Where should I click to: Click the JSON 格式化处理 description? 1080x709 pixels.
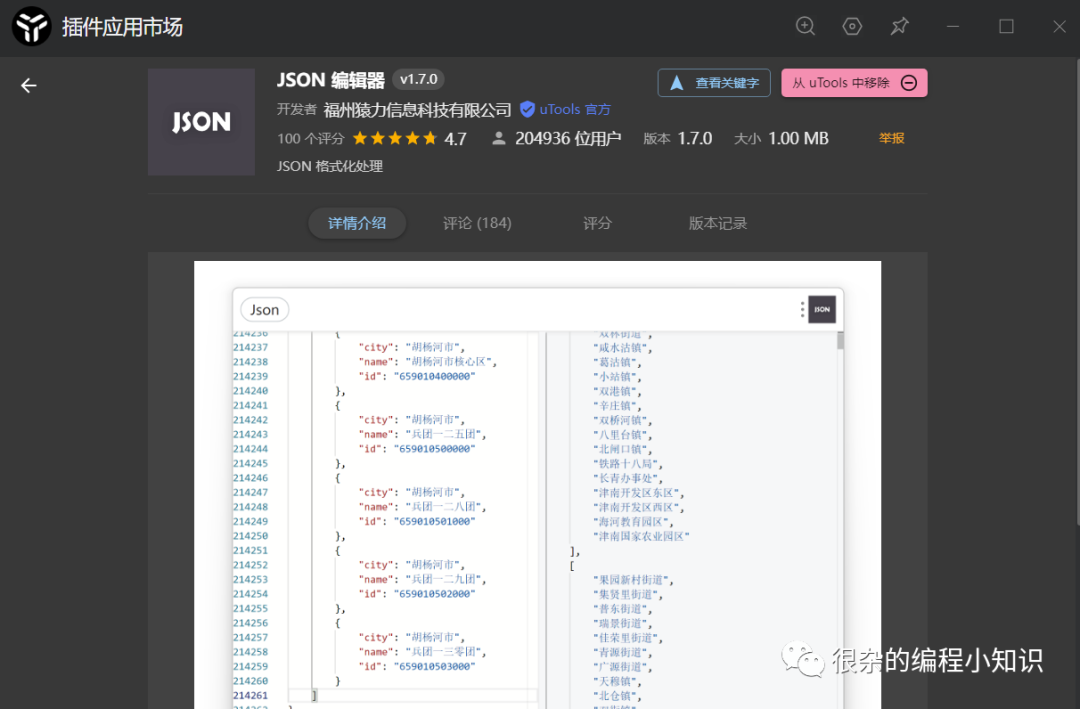coord(329,166)
